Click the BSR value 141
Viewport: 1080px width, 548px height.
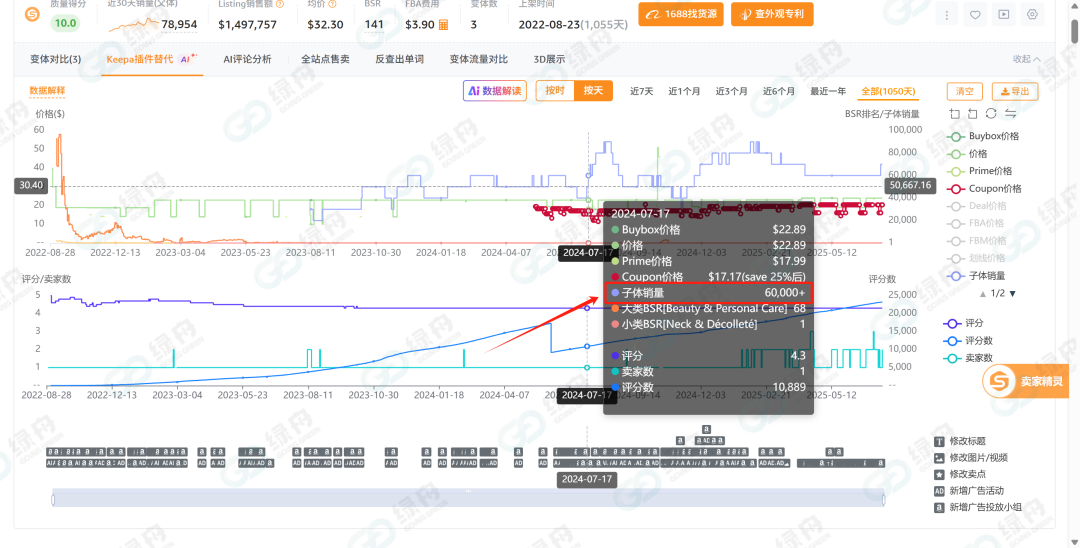pos(374,24)
